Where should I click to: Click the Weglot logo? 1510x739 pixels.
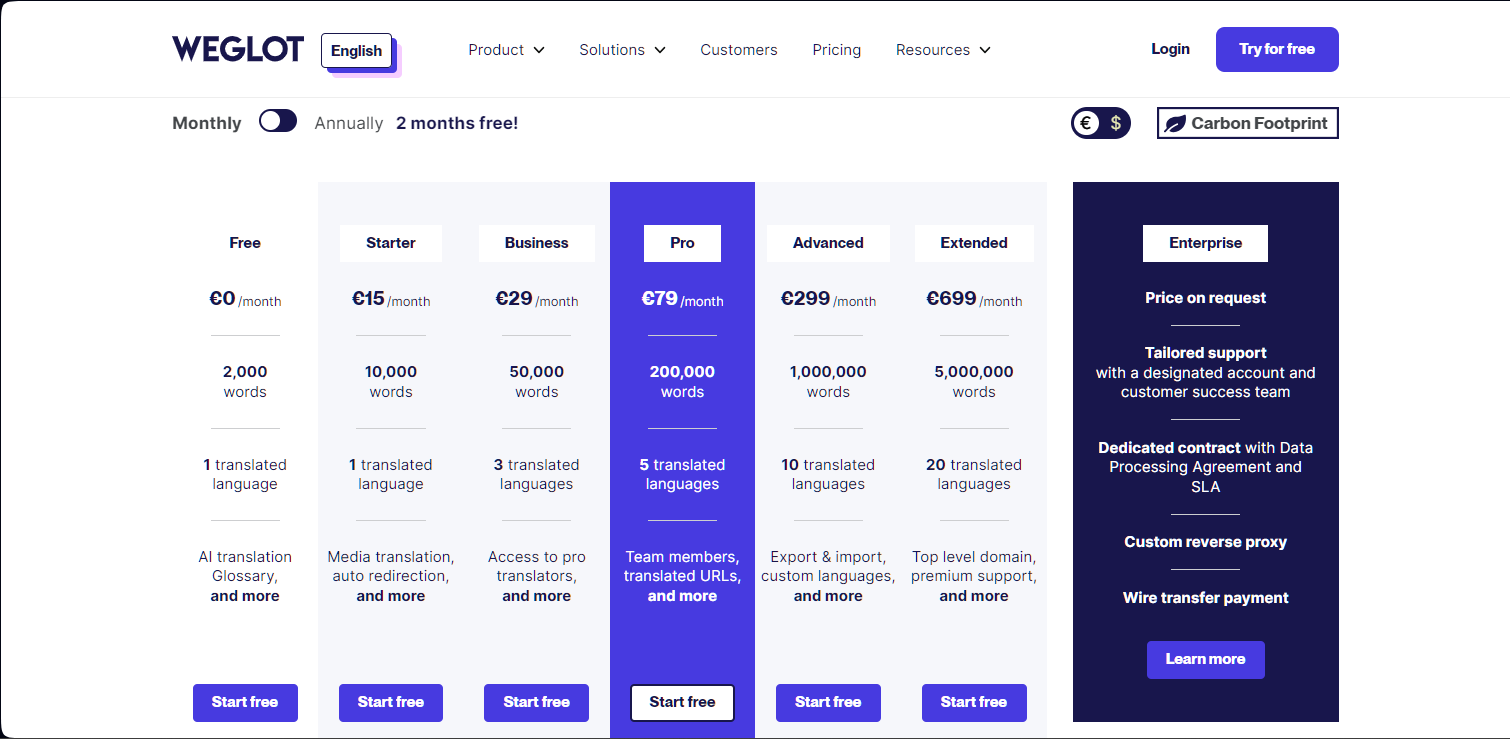(x=238, y=49)
